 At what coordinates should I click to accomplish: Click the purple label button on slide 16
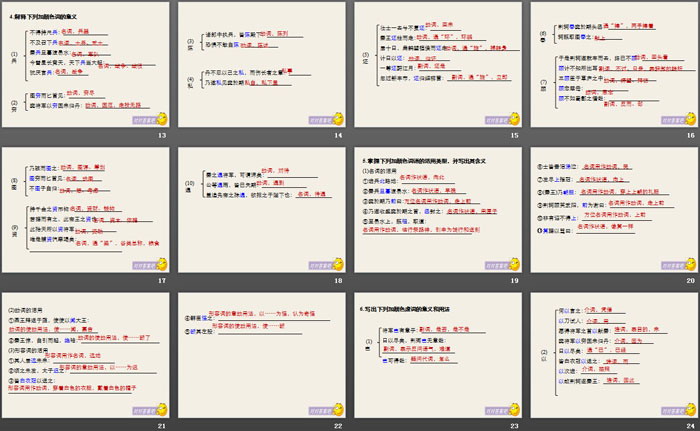click(x=673, y=120)
